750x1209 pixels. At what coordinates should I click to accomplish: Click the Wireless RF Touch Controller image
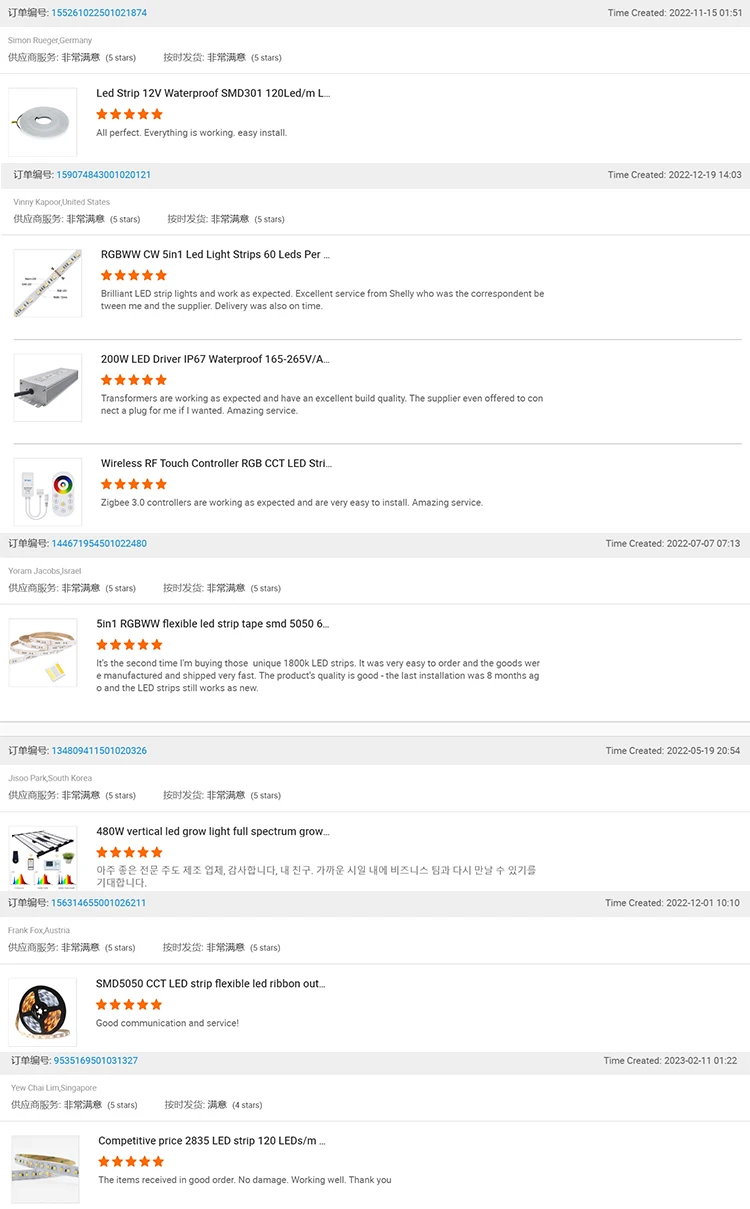pyautogui.click(x=48, y=492)
